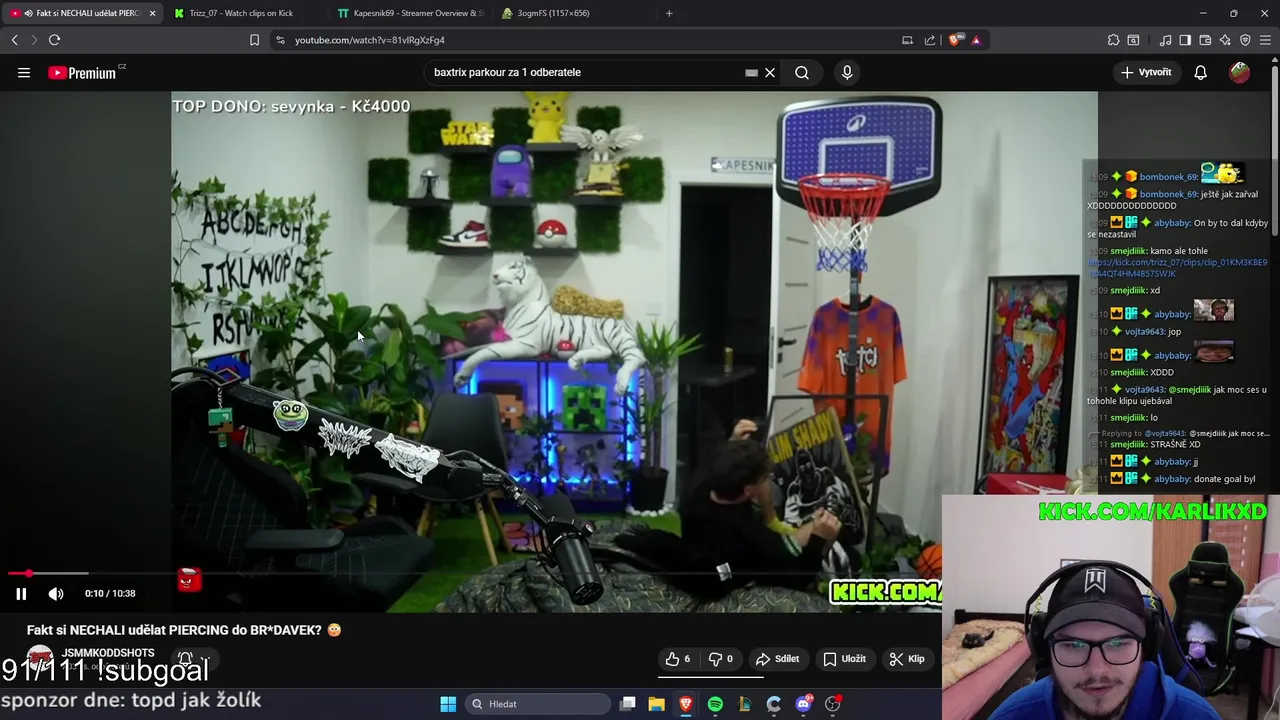
Task: Open the browser extensions puzzle icon
Action: coord(1113,40)
